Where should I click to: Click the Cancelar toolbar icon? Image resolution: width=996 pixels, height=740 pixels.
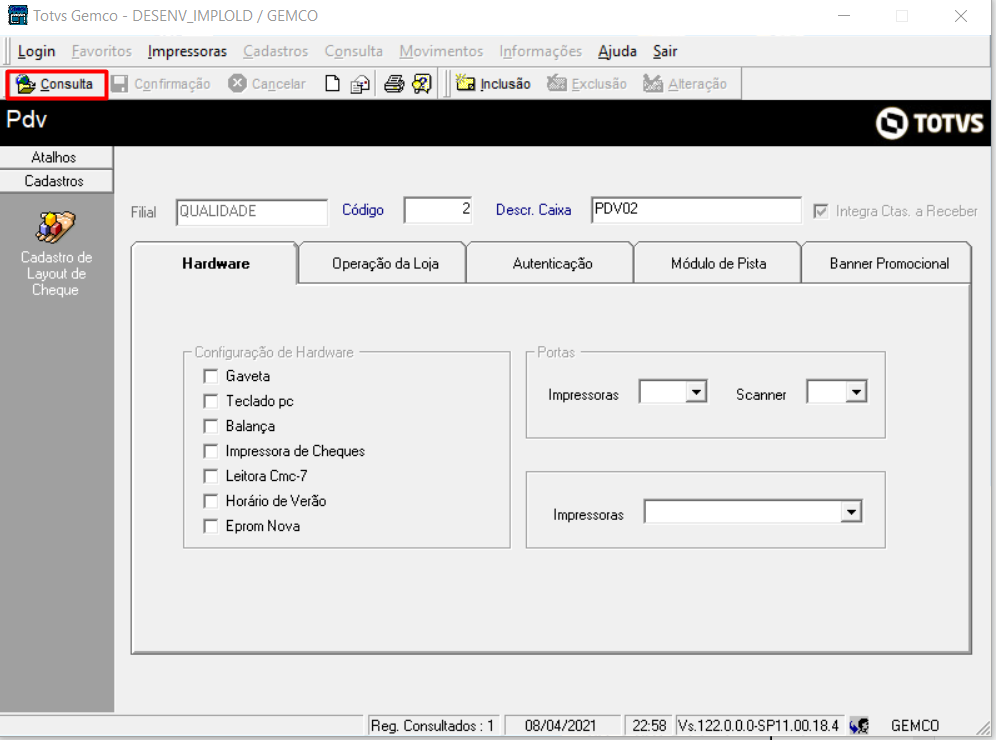[237, 83]
